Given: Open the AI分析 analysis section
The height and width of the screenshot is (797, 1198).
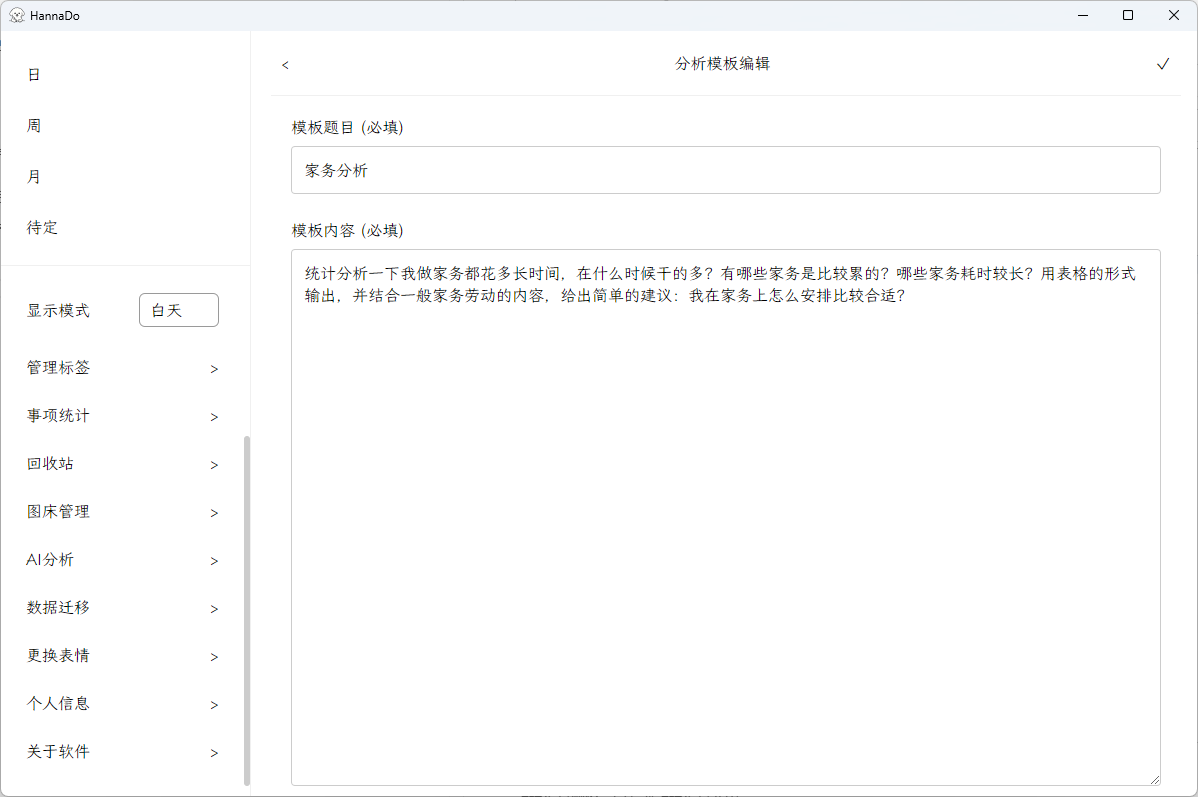Looking at the screenshot, I should click(48, 559).
